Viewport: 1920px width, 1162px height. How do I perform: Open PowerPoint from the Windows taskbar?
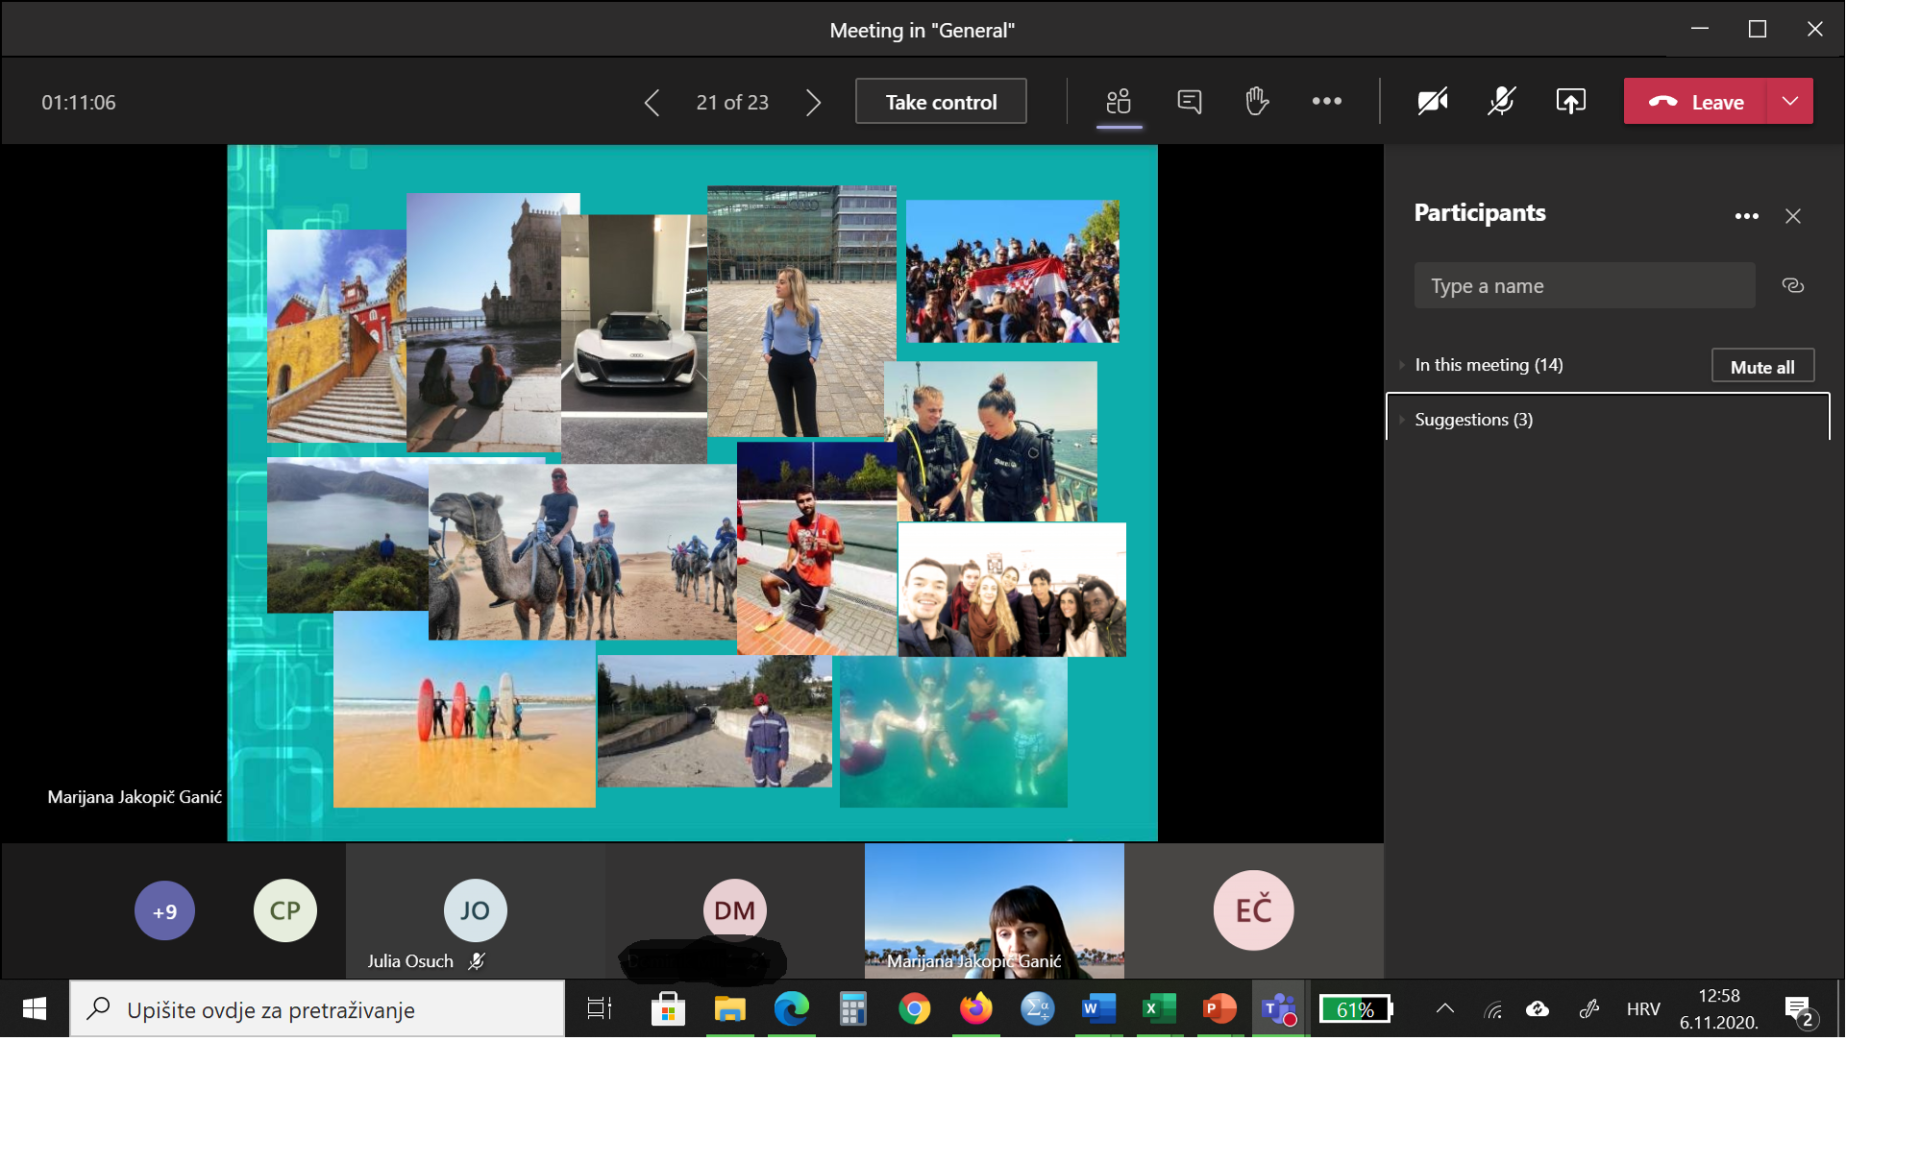[x=1217, y=1009]
